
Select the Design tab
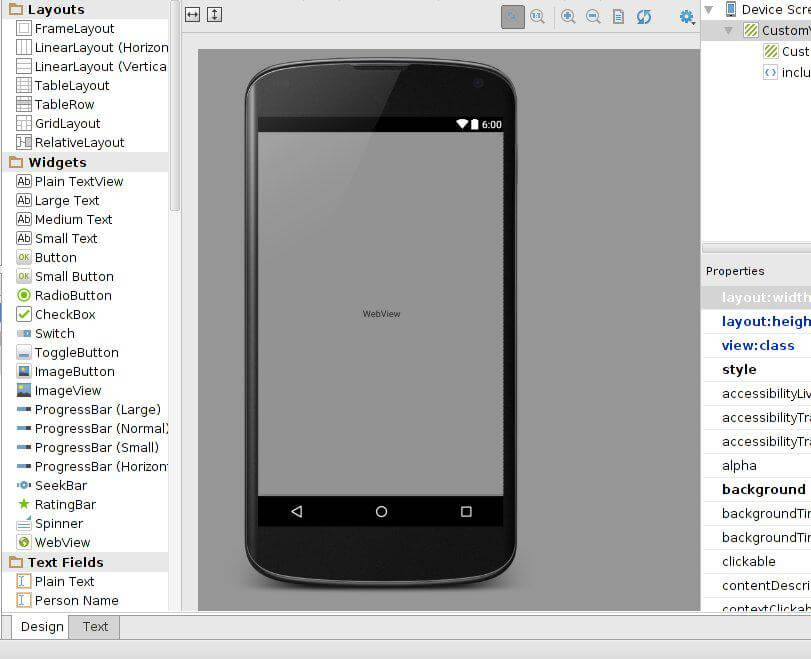click(42, 626)
